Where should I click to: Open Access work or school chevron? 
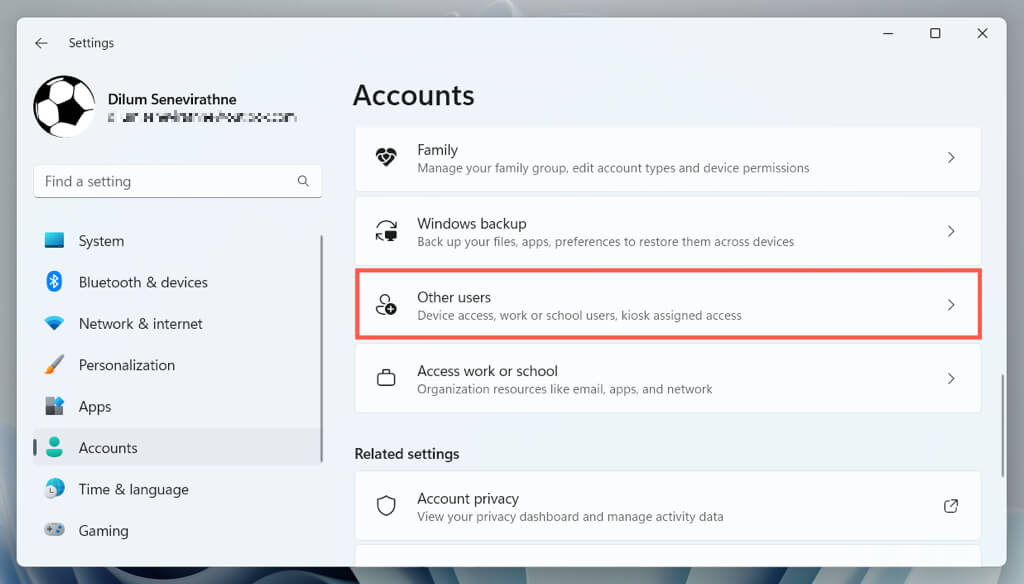point(951,379)
